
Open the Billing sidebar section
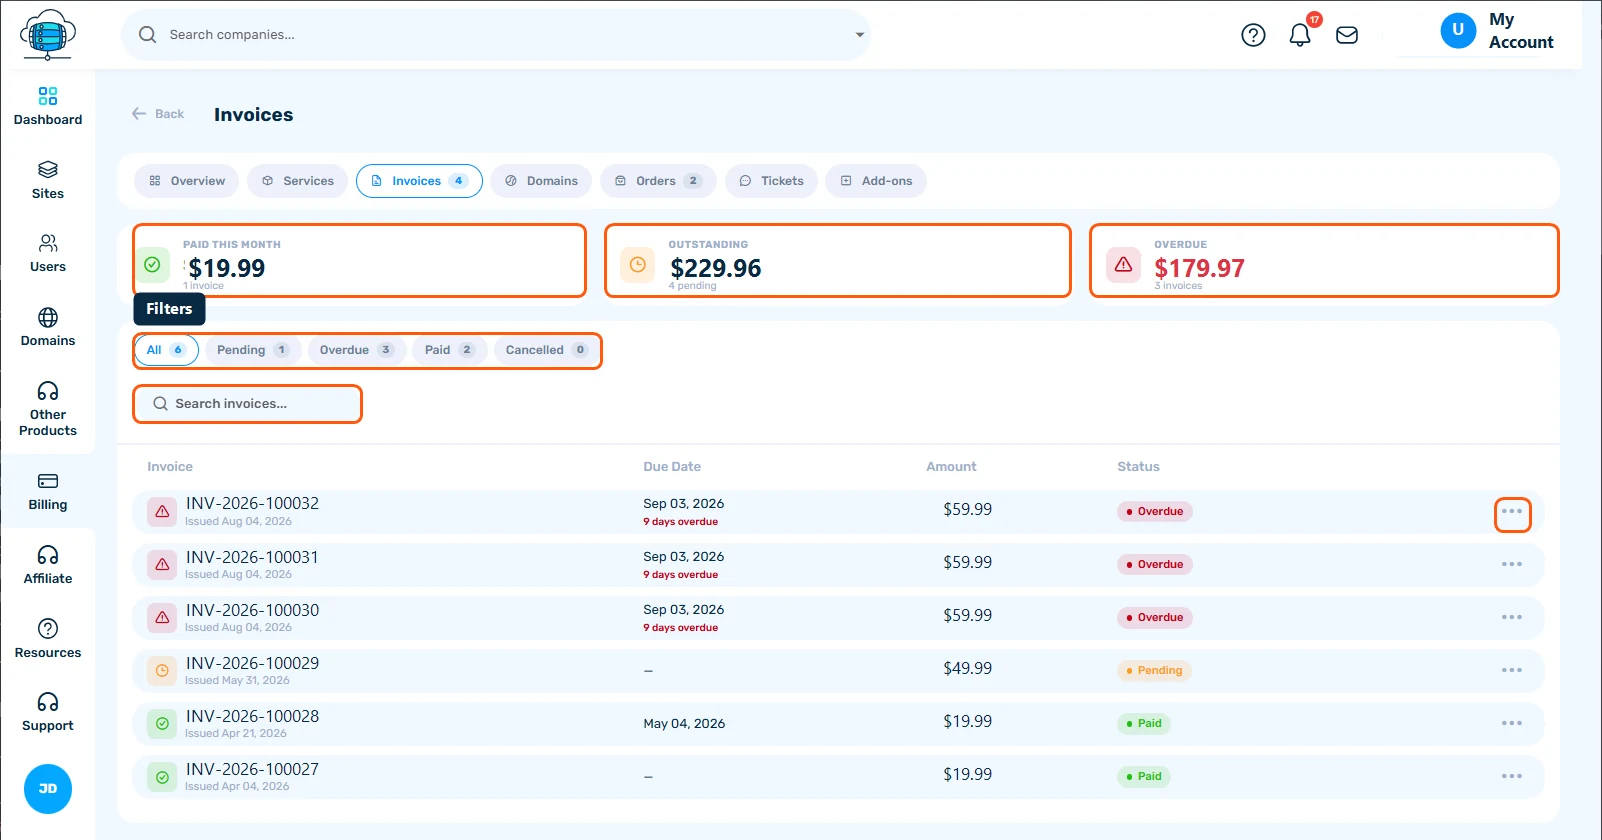pos(47,491)
